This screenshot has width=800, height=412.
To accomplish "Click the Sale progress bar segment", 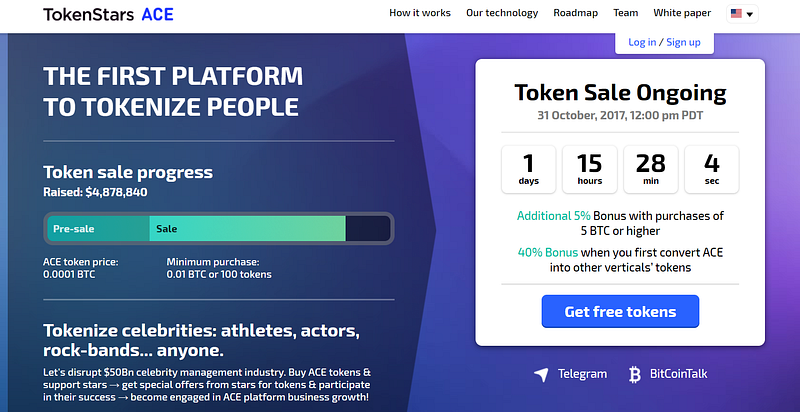I will click(x=247, y=228).
